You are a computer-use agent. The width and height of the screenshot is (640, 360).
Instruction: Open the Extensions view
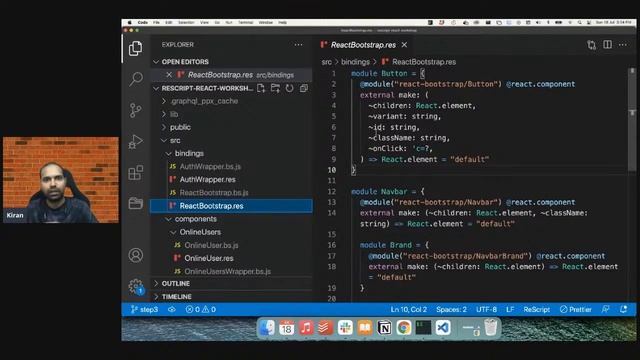[x=136, y=173]
